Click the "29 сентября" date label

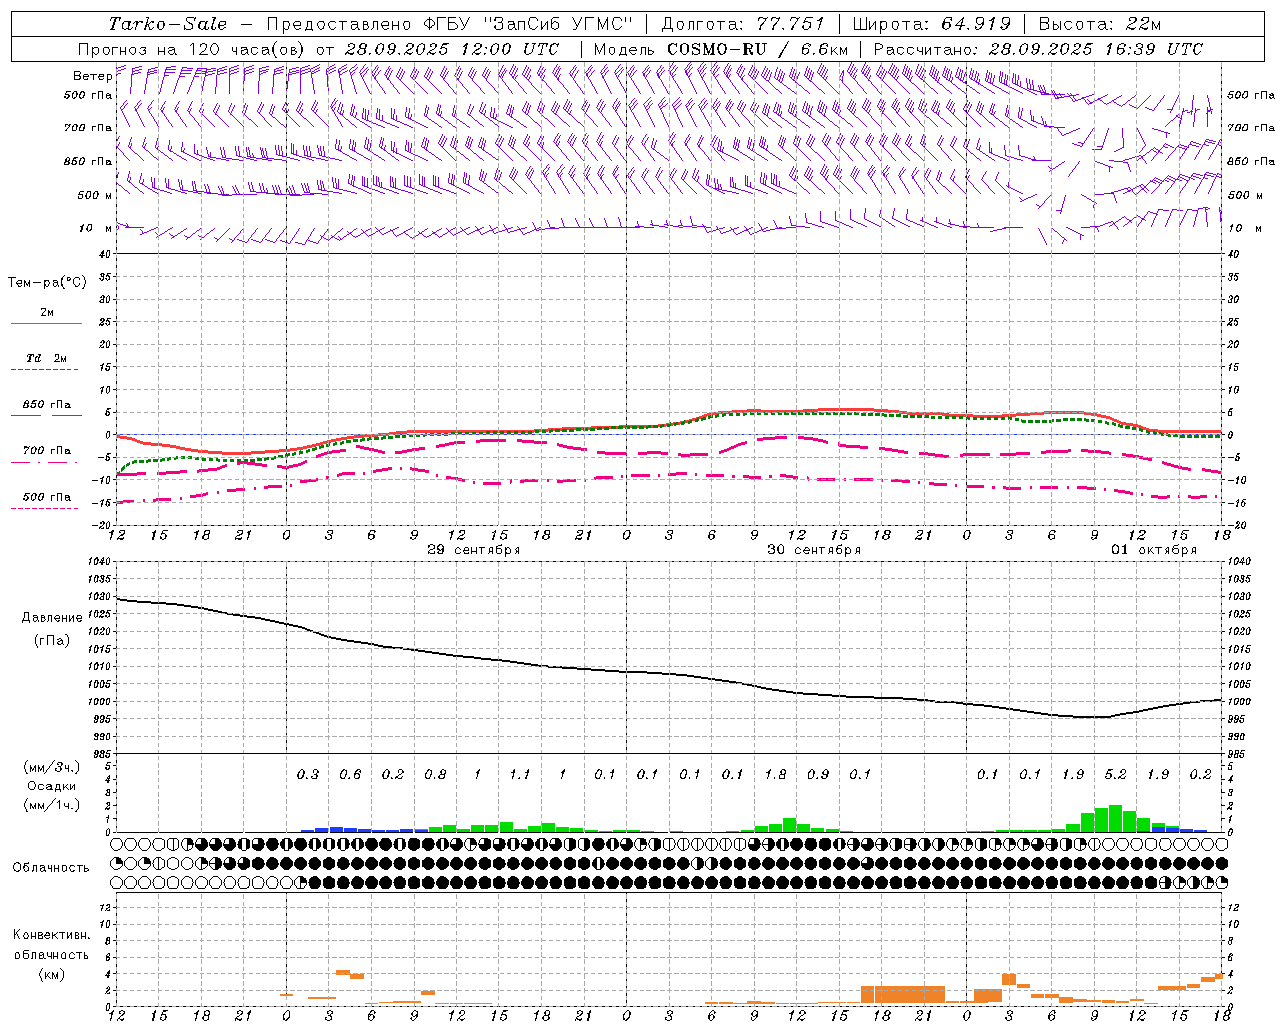[x=474, y=550]
